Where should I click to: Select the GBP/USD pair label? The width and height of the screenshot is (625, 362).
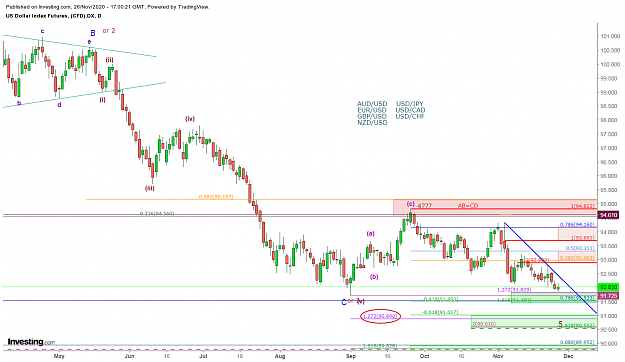(372, 116)
